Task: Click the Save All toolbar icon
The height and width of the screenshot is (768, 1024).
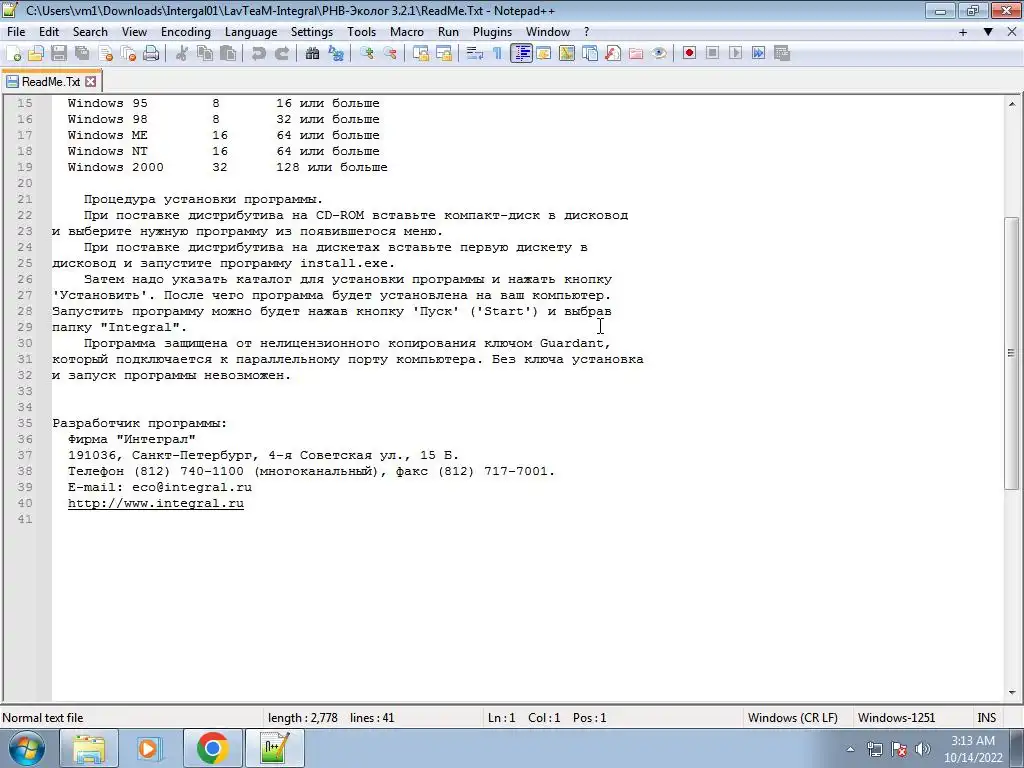Action: (x=82, y=54)
